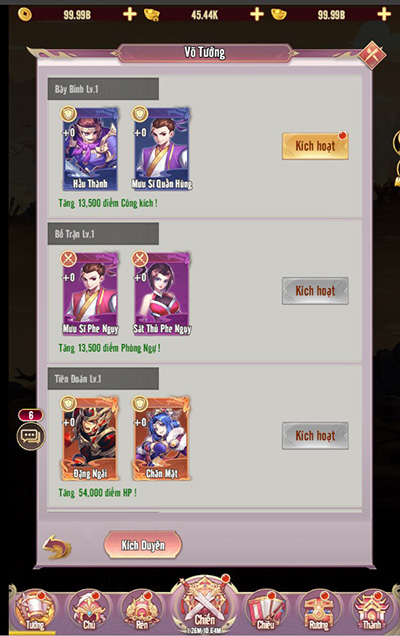
Task: Add gold ingots with rightmost plus icon
Action: pos(384,14)
